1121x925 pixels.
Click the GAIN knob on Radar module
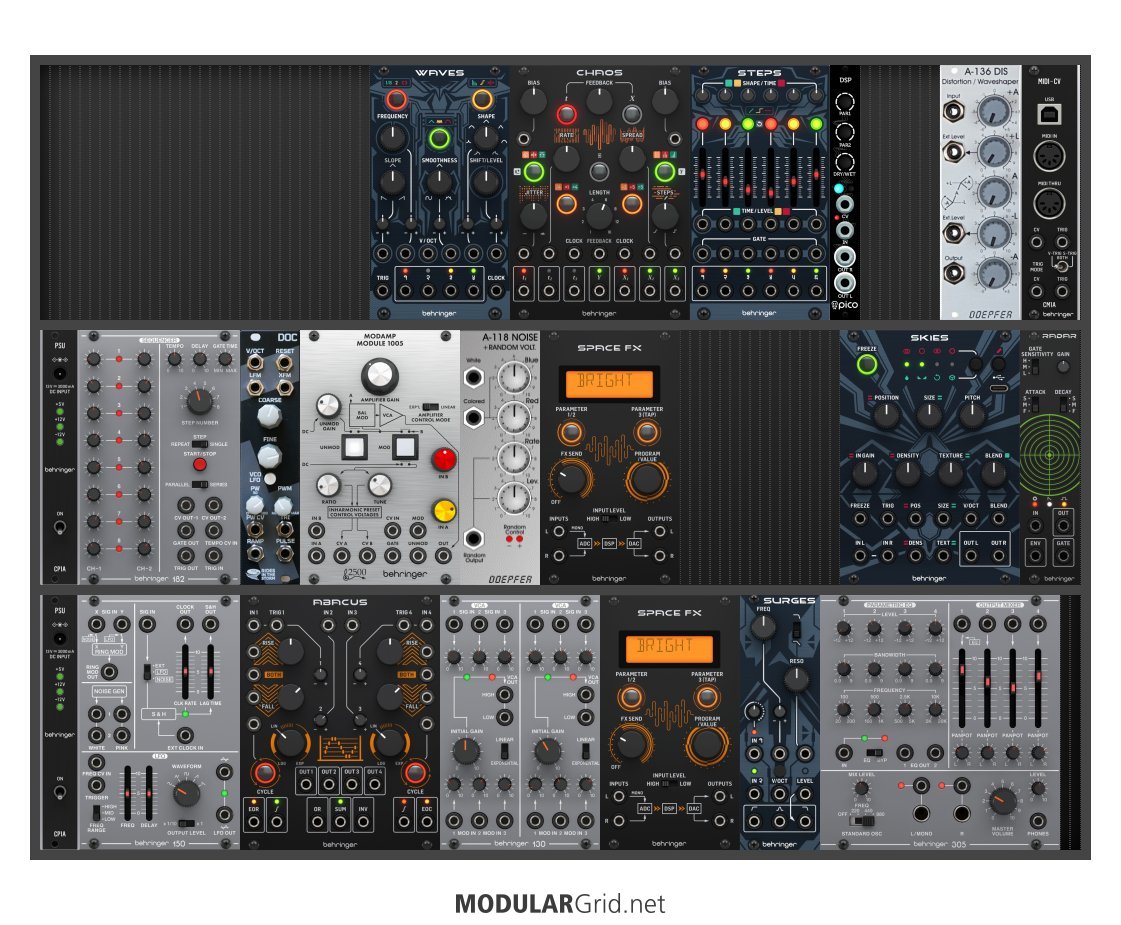[x=1063, y=365]
